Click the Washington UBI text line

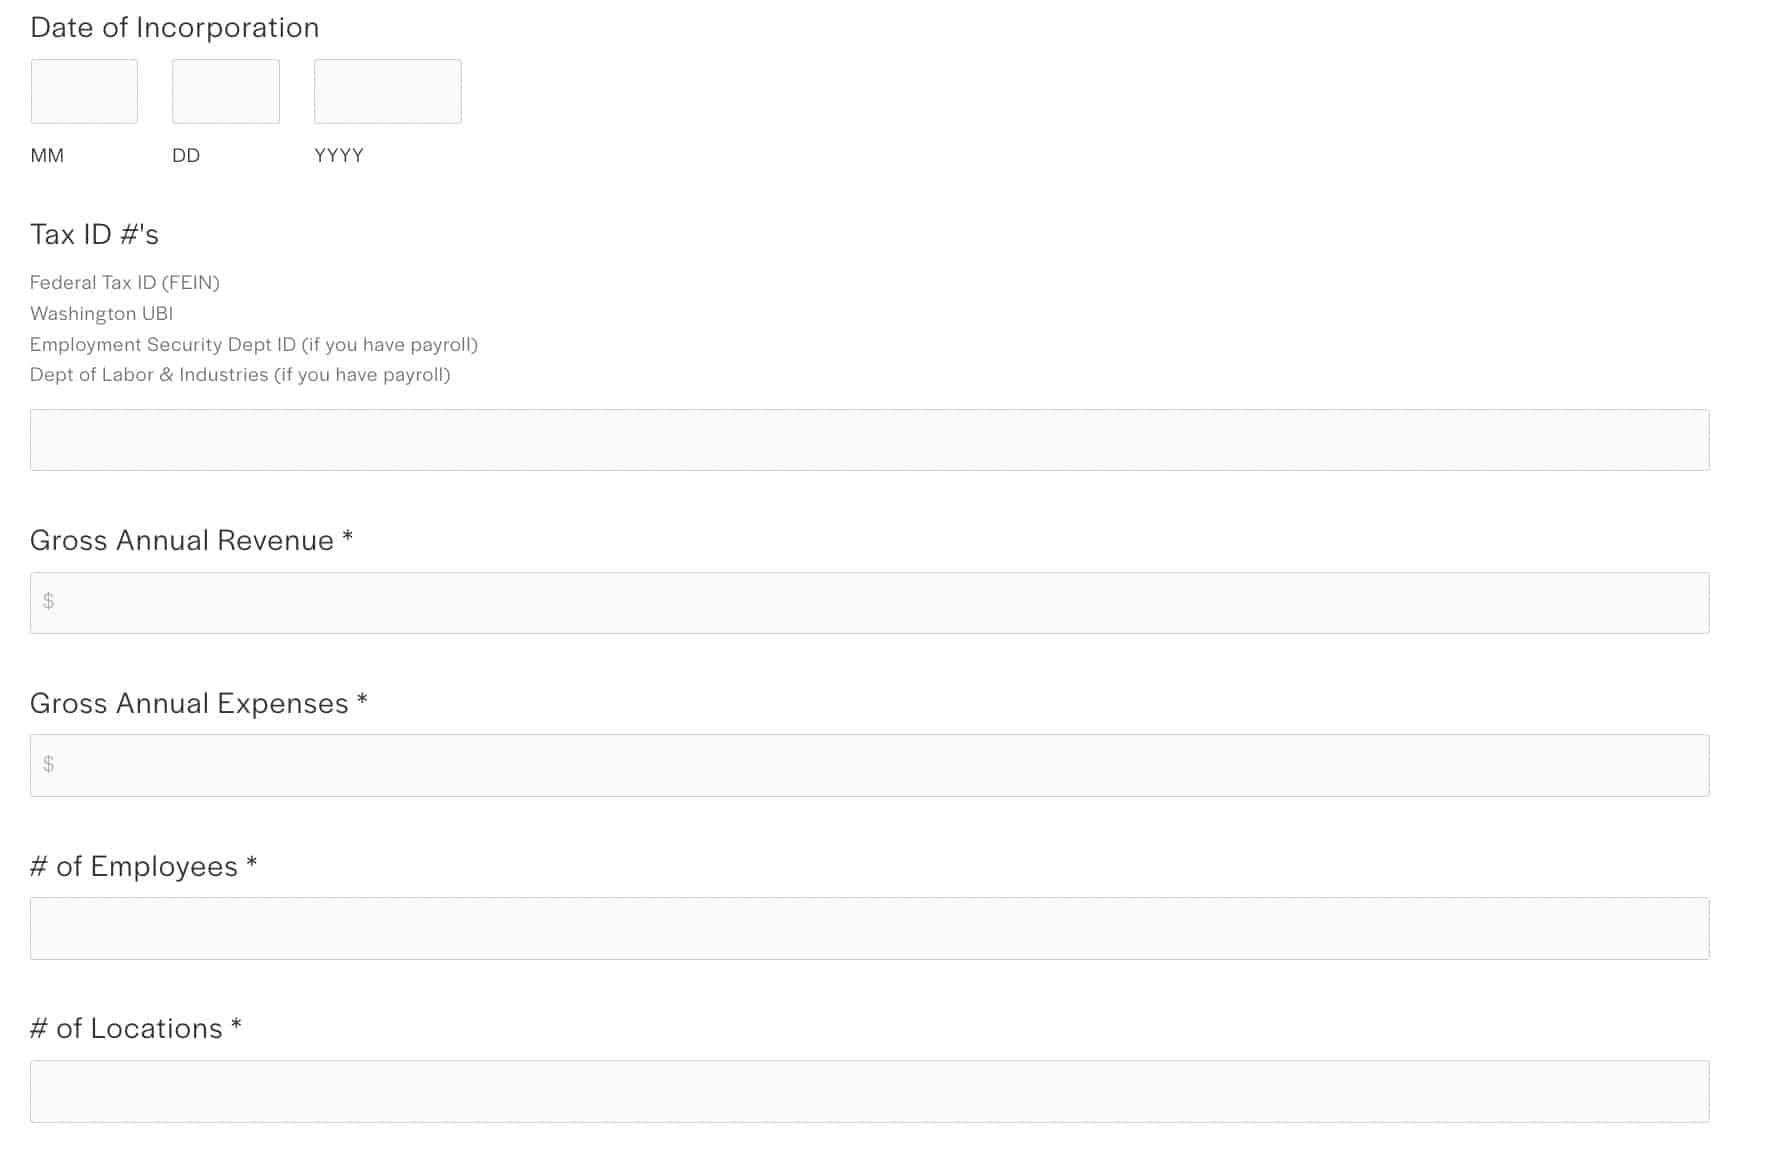click(102, 314)
